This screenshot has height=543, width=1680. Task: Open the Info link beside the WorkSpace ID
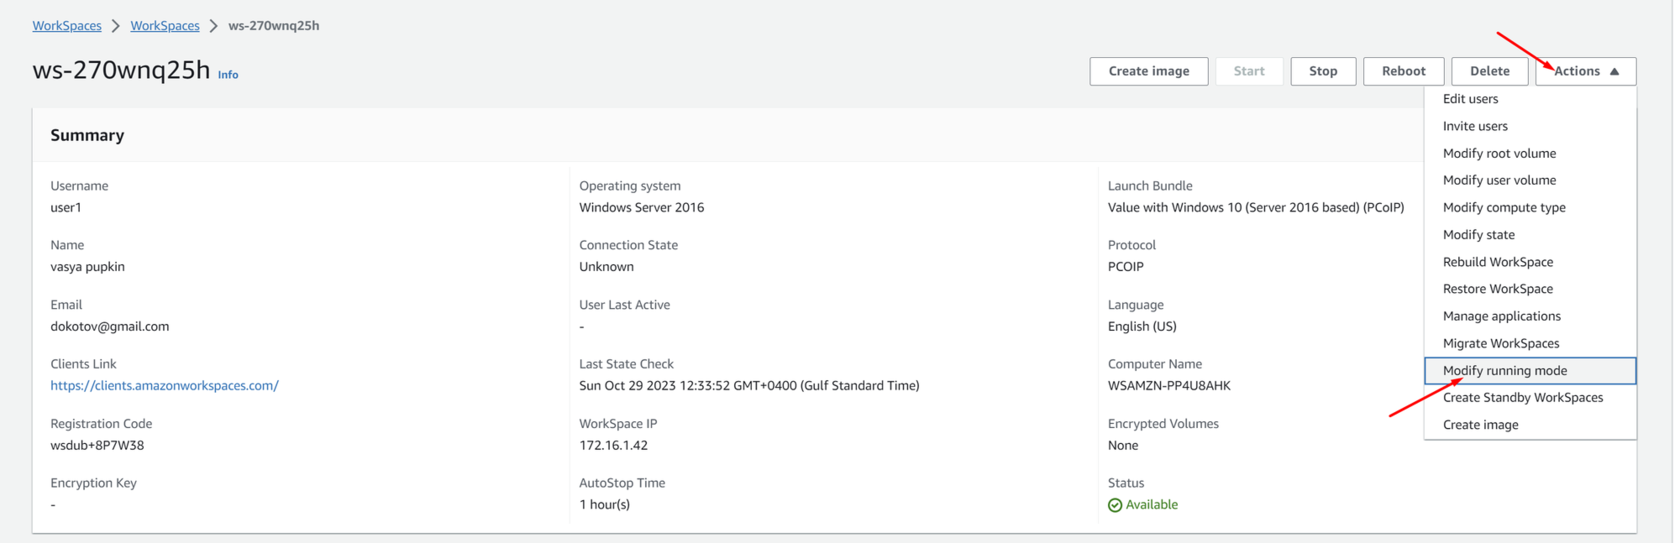228,75
